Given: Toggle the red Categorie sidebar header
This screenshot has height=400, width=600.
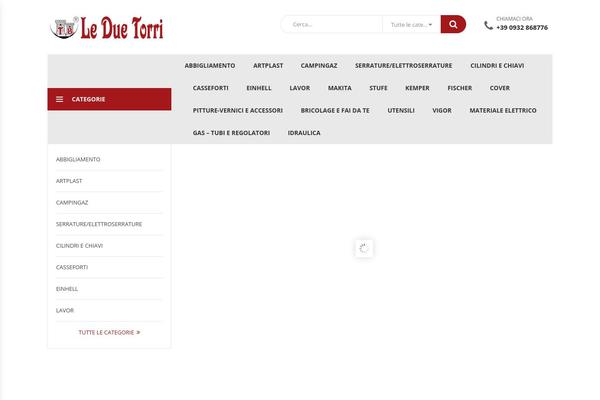Looking at the screenshot, I should point(109,99).
